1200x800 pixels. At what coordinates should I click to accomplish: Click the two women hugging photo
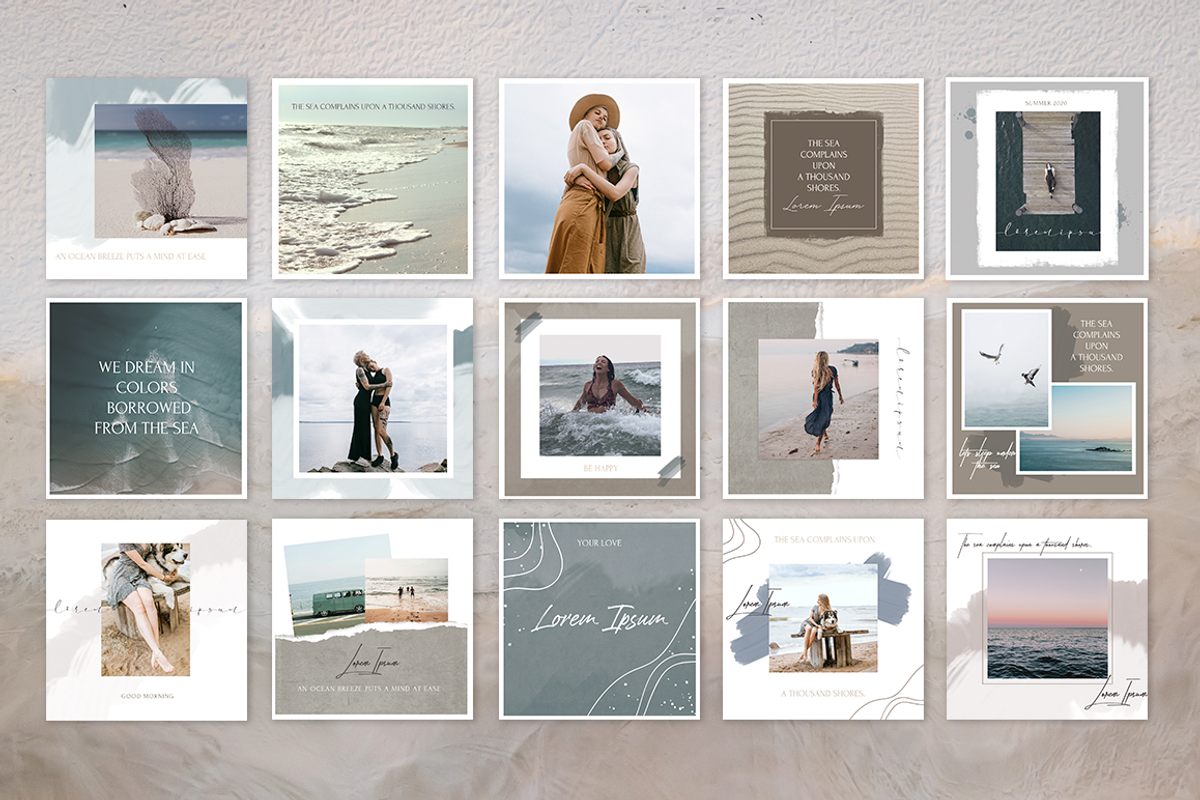[598, 178]
